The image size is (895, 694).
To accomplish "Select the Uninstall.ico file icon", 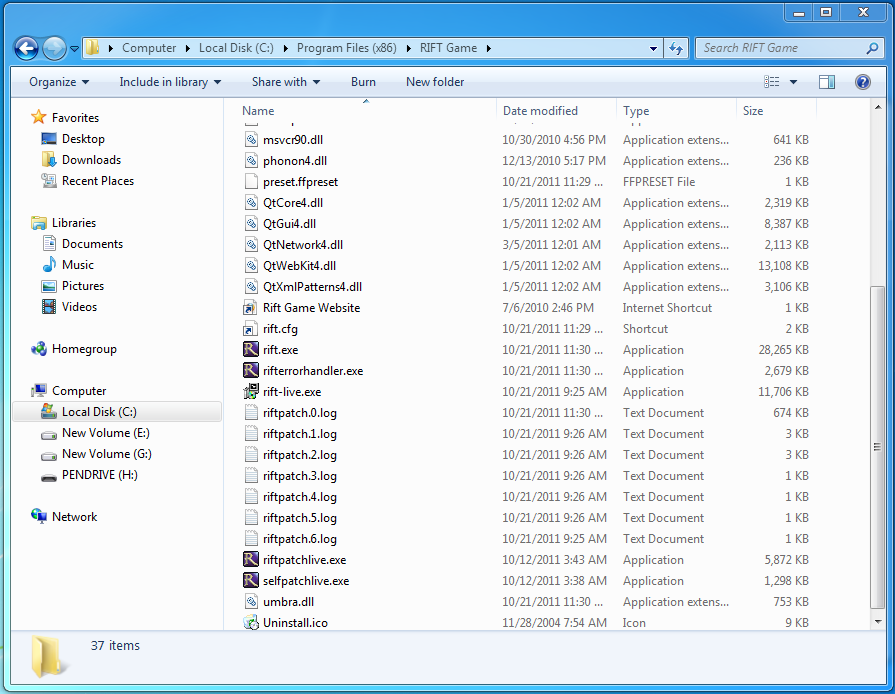I will [251, 623].
